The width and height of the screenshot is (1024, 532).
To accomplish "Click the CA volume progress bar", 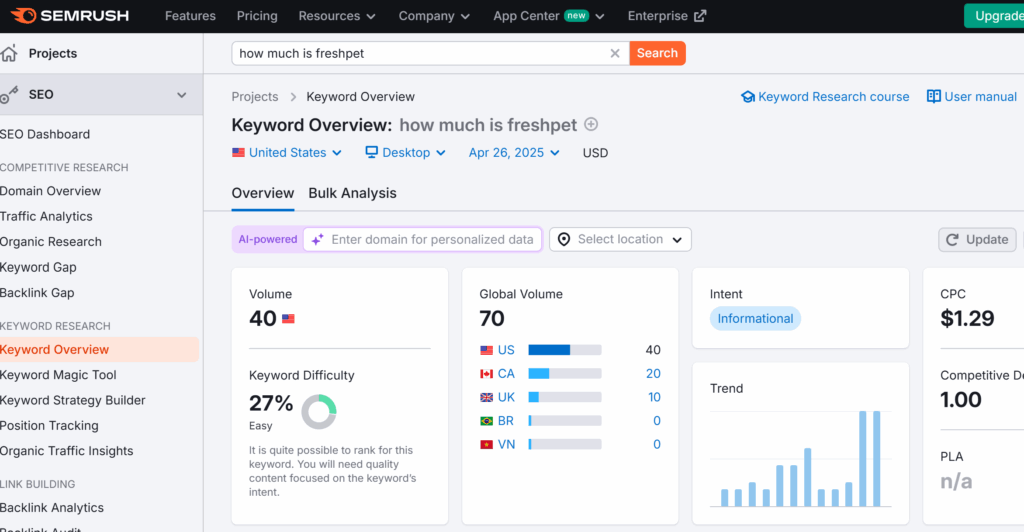I will point(565,373).
